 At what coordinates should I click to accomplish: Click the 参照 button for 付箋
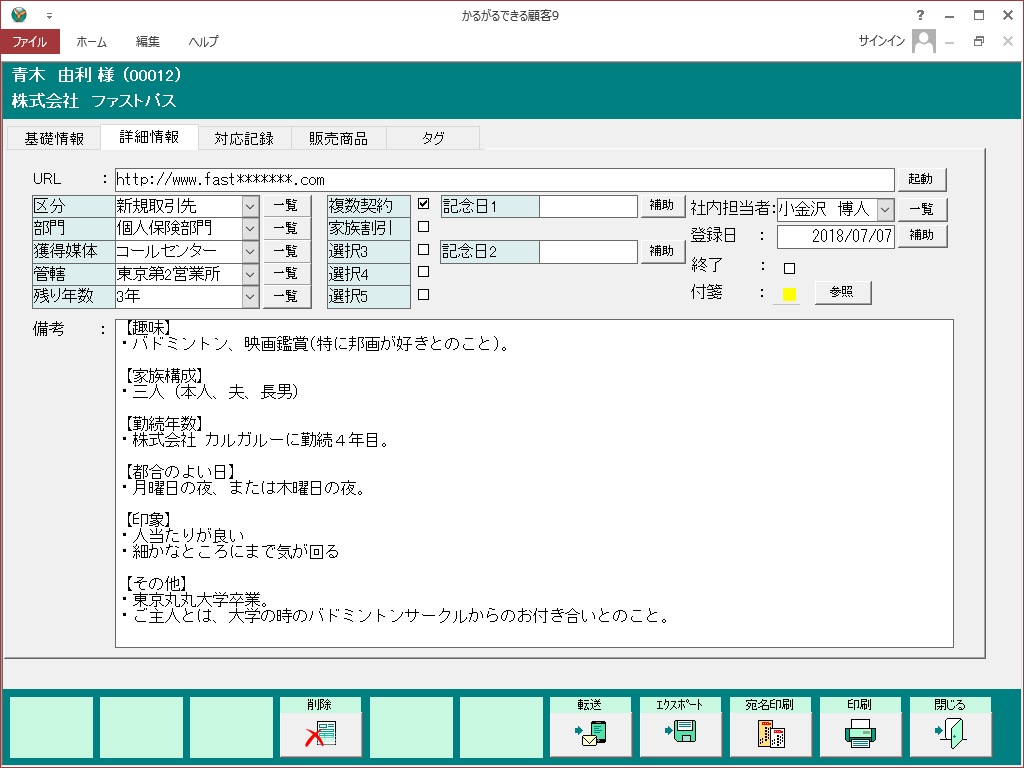click(842, 292)
